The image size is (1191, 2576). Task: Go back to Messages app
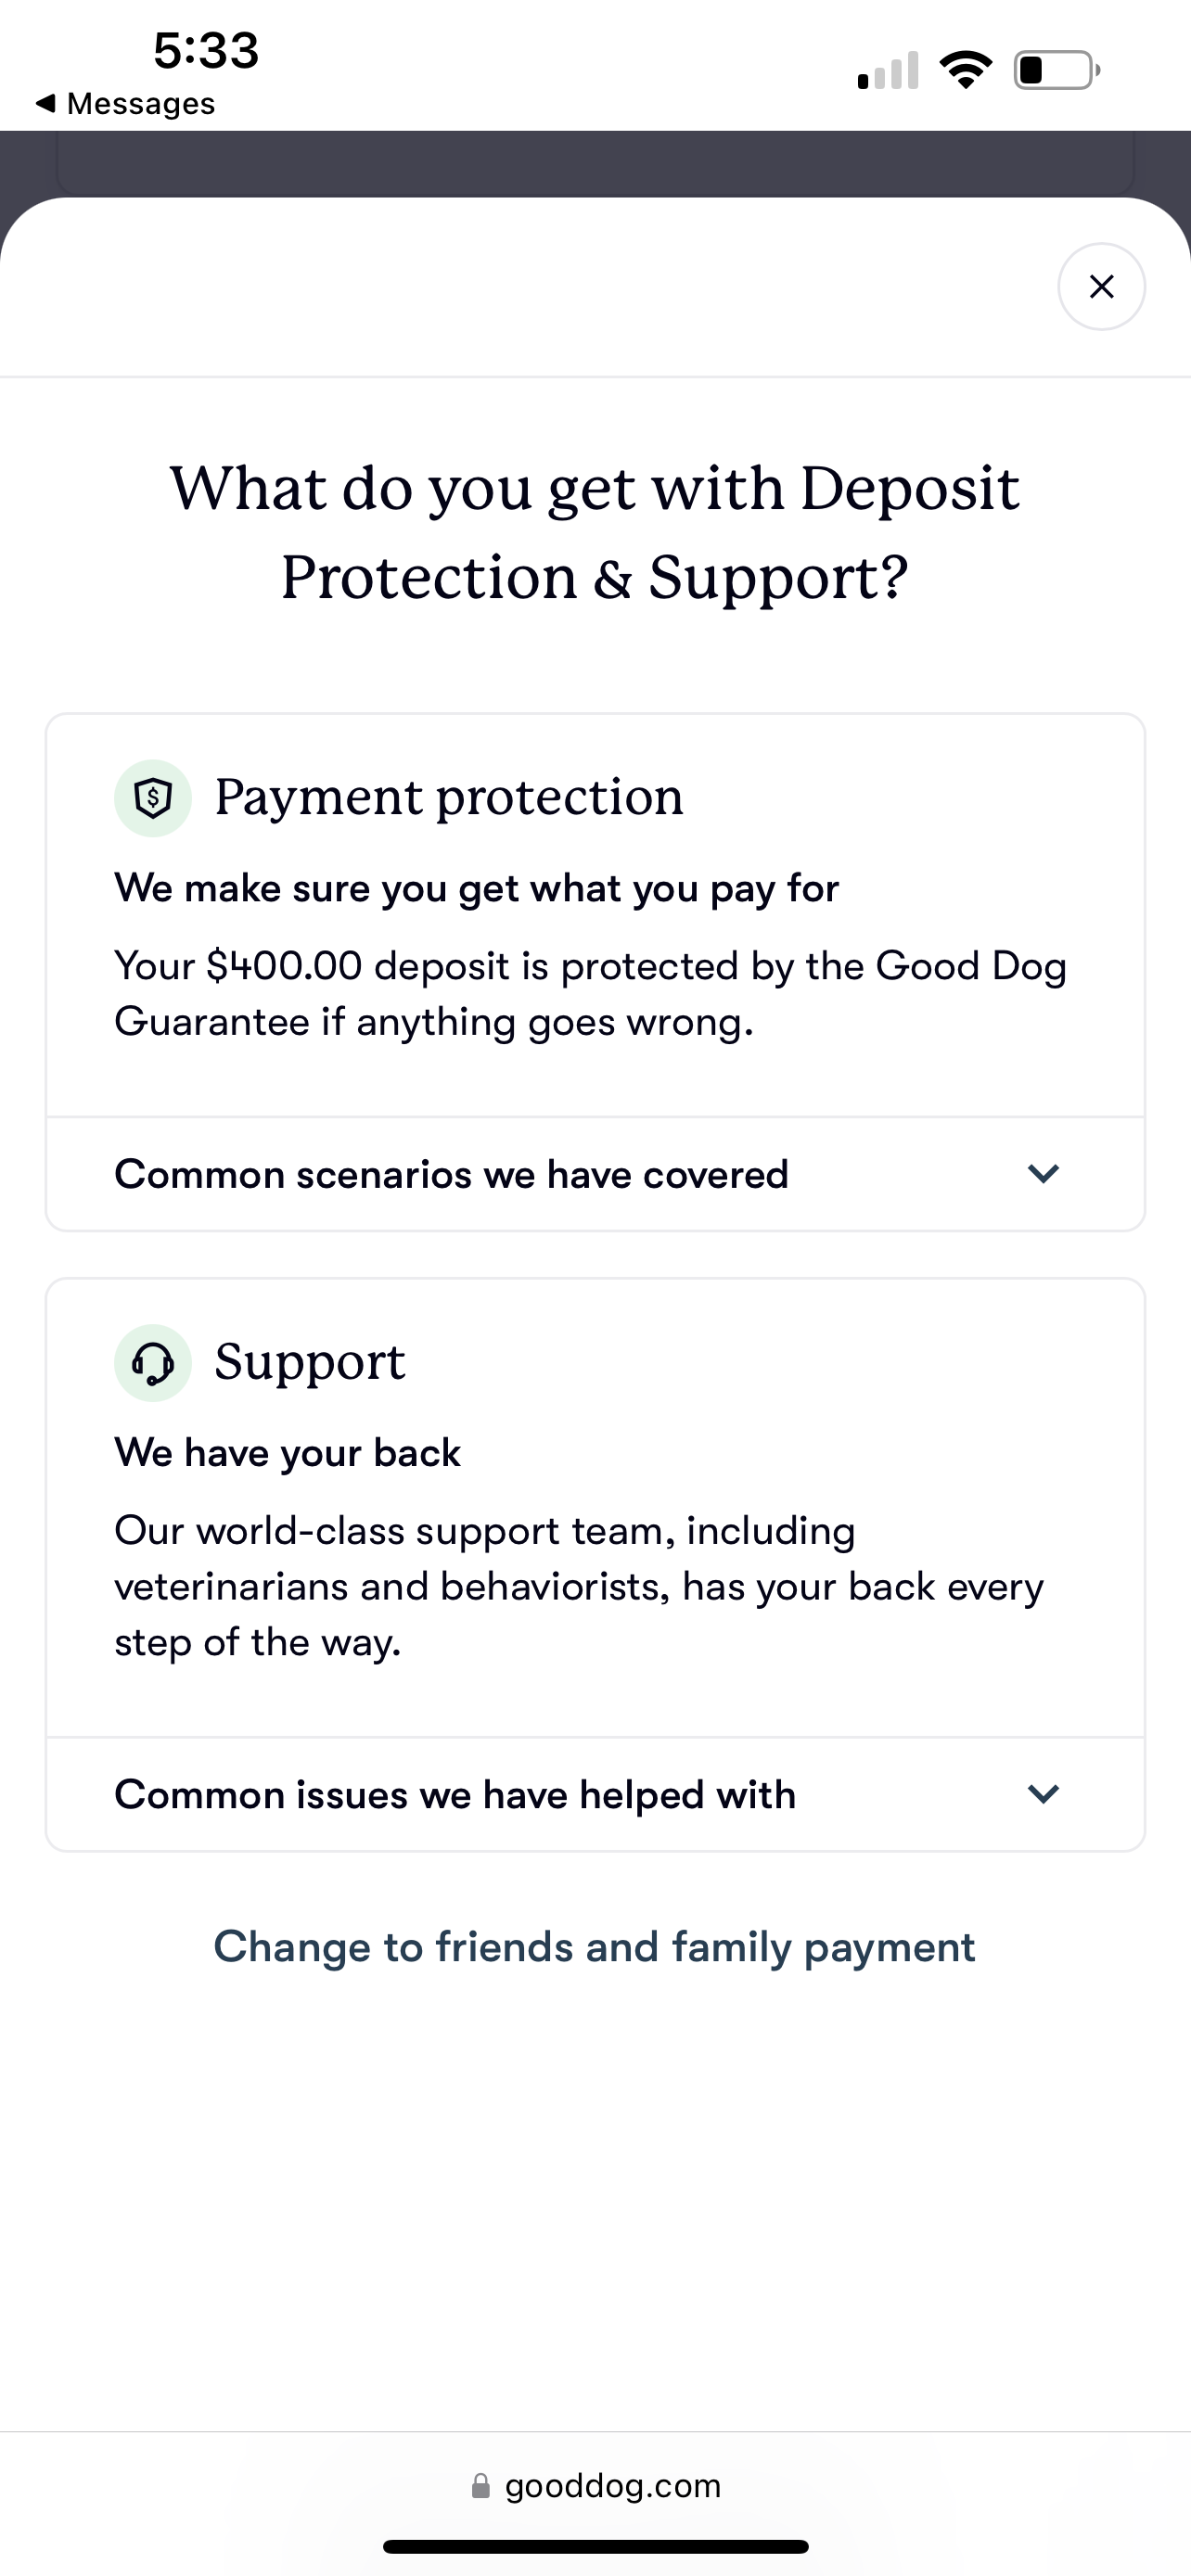125,103
